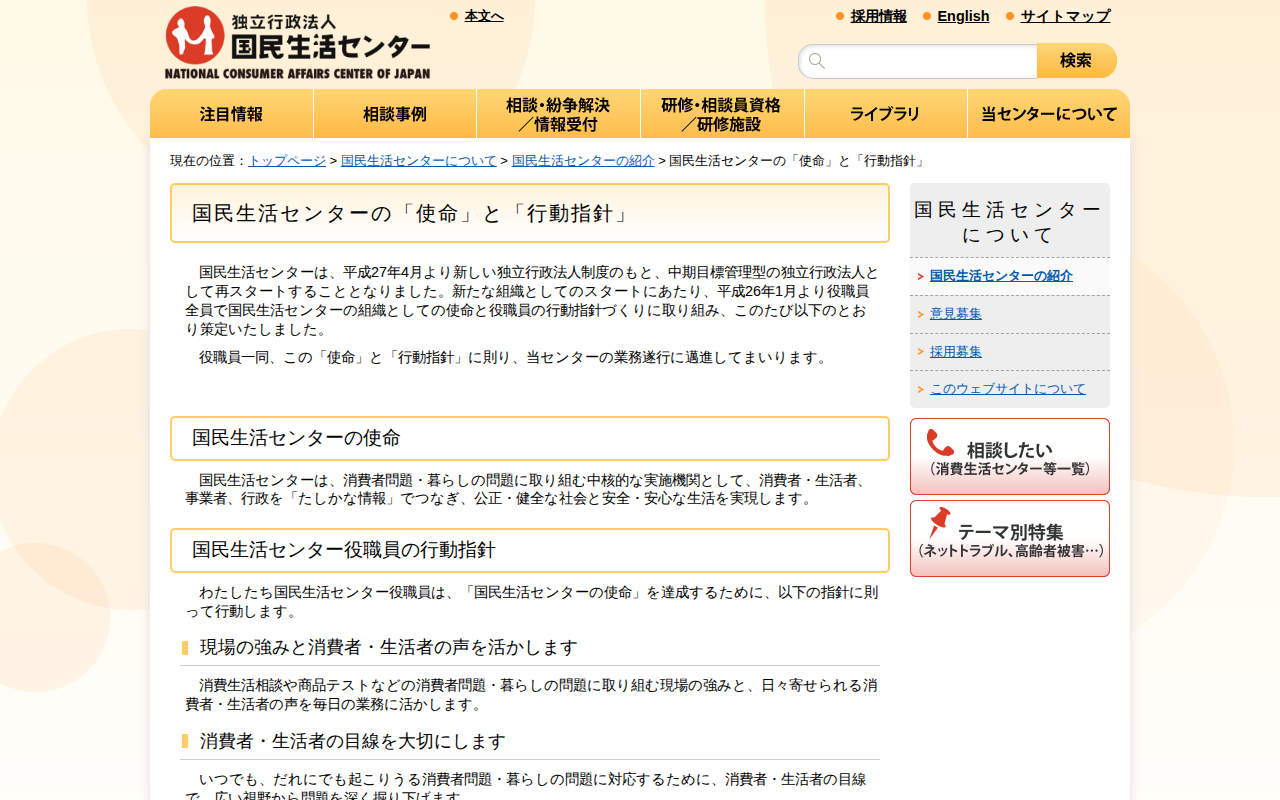1280x800 pixels.
Task: Open the 注目情報 menu tab
Action: pos(232,114)
